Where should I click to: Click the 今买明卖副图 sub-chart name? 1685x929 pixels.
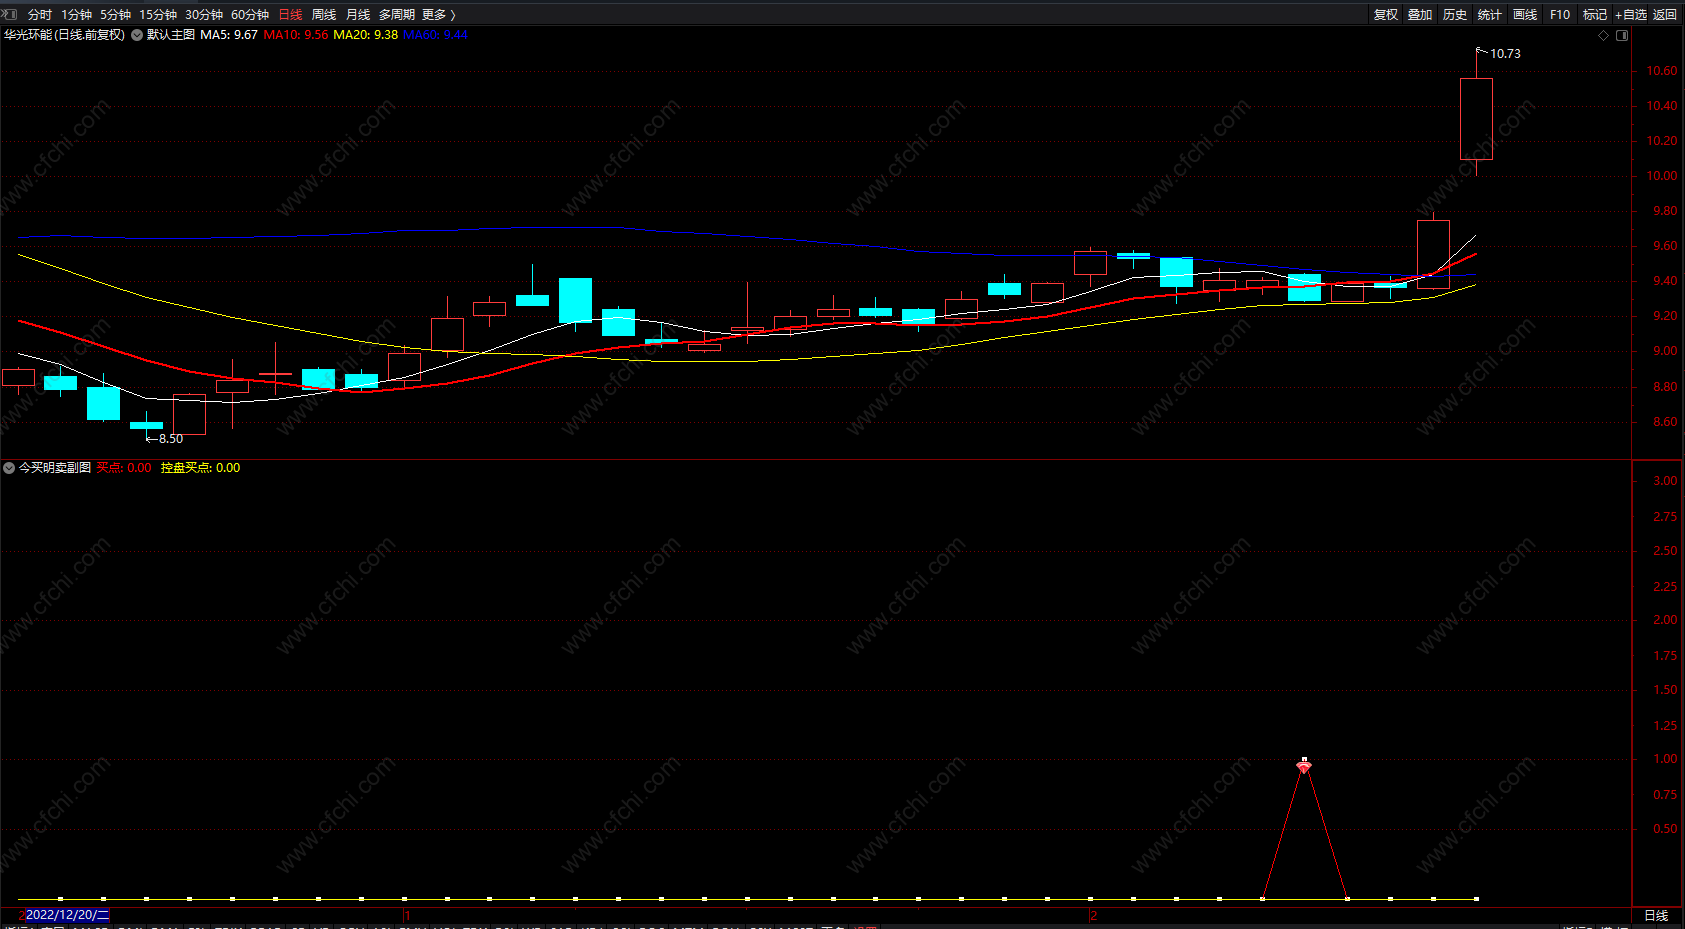(55, 468)
